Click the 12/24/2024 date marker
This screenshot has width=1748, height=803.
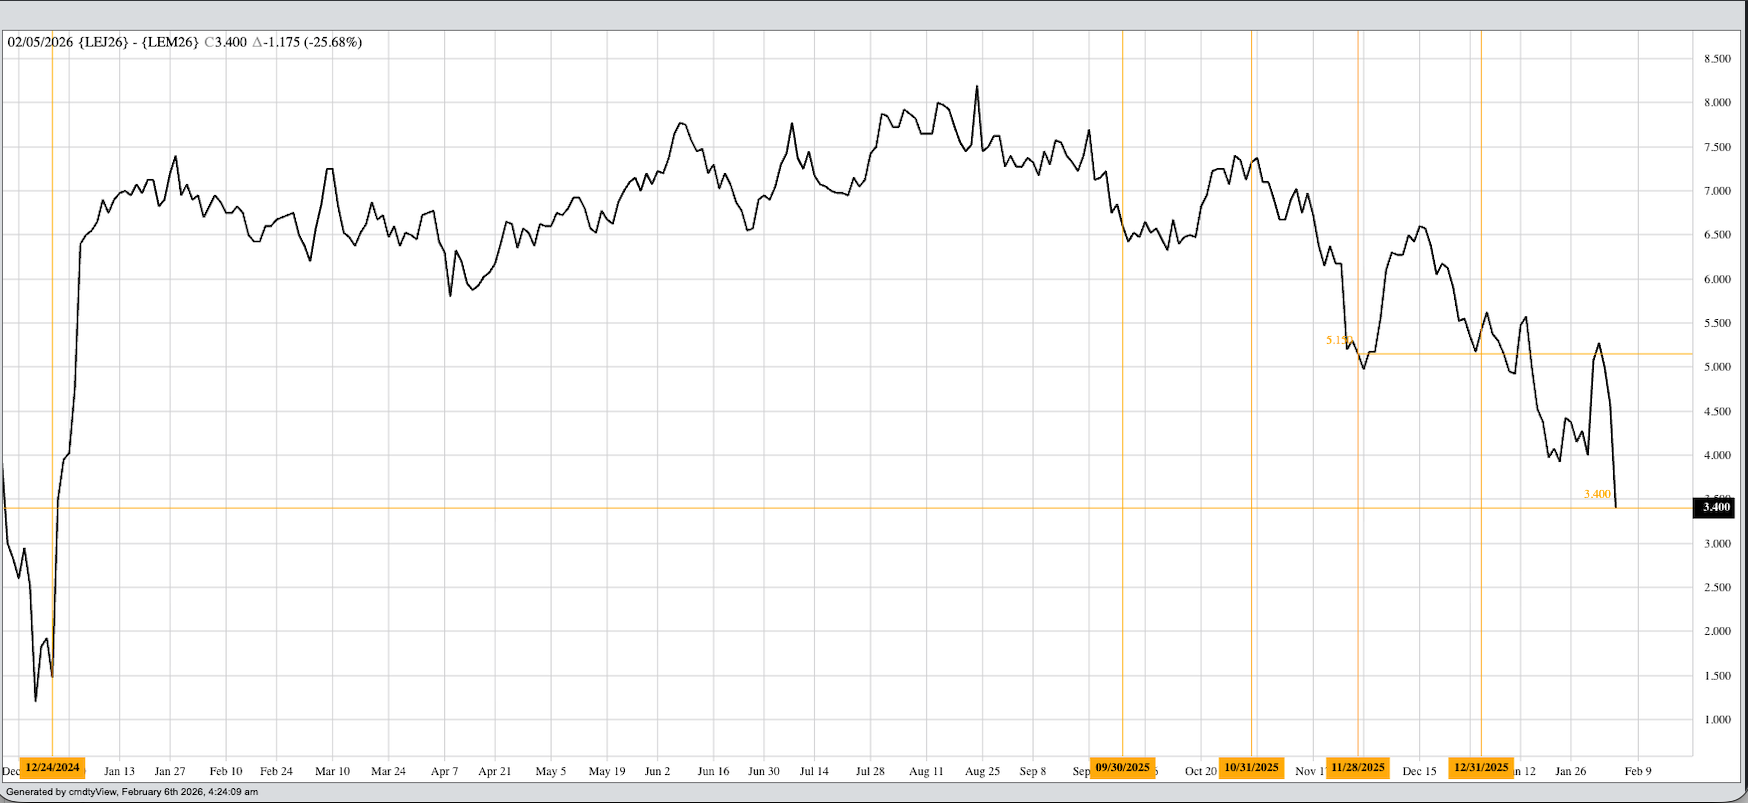[52, 768]
